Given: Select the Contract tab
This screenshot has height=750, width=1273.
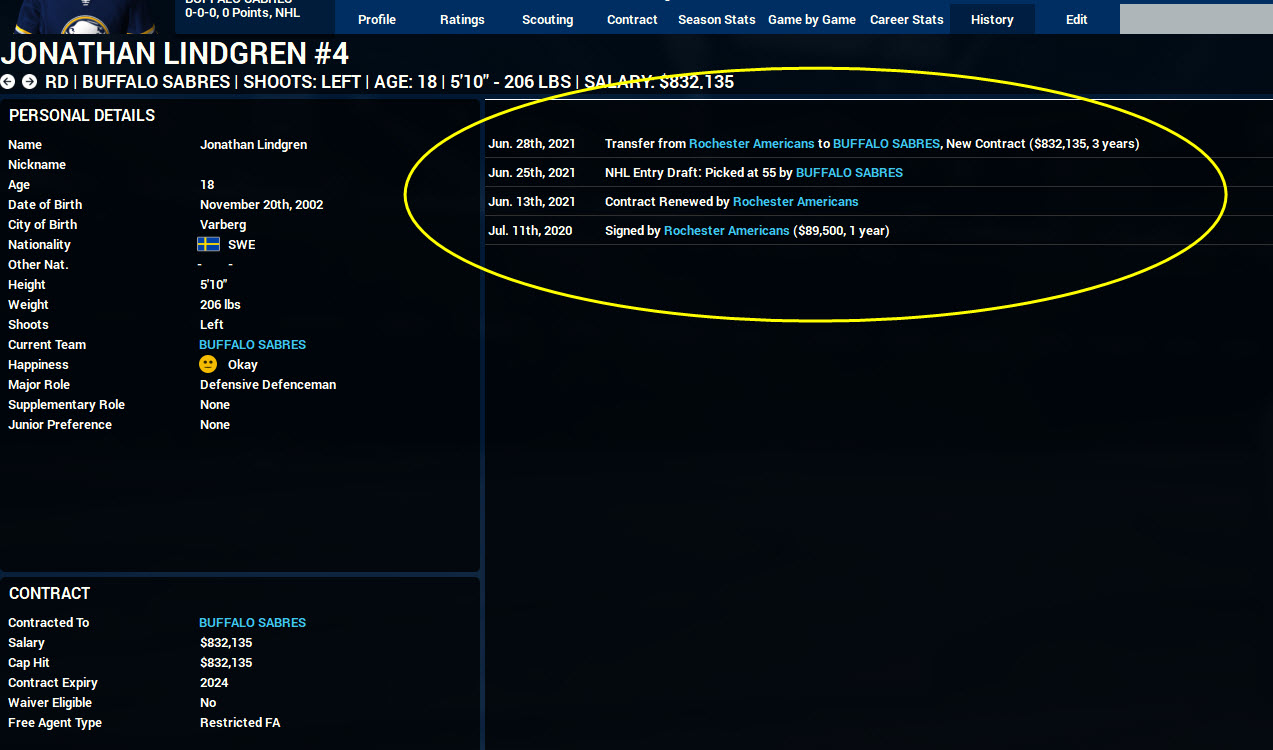Looking at the screenshot, I should coord(633,19).
